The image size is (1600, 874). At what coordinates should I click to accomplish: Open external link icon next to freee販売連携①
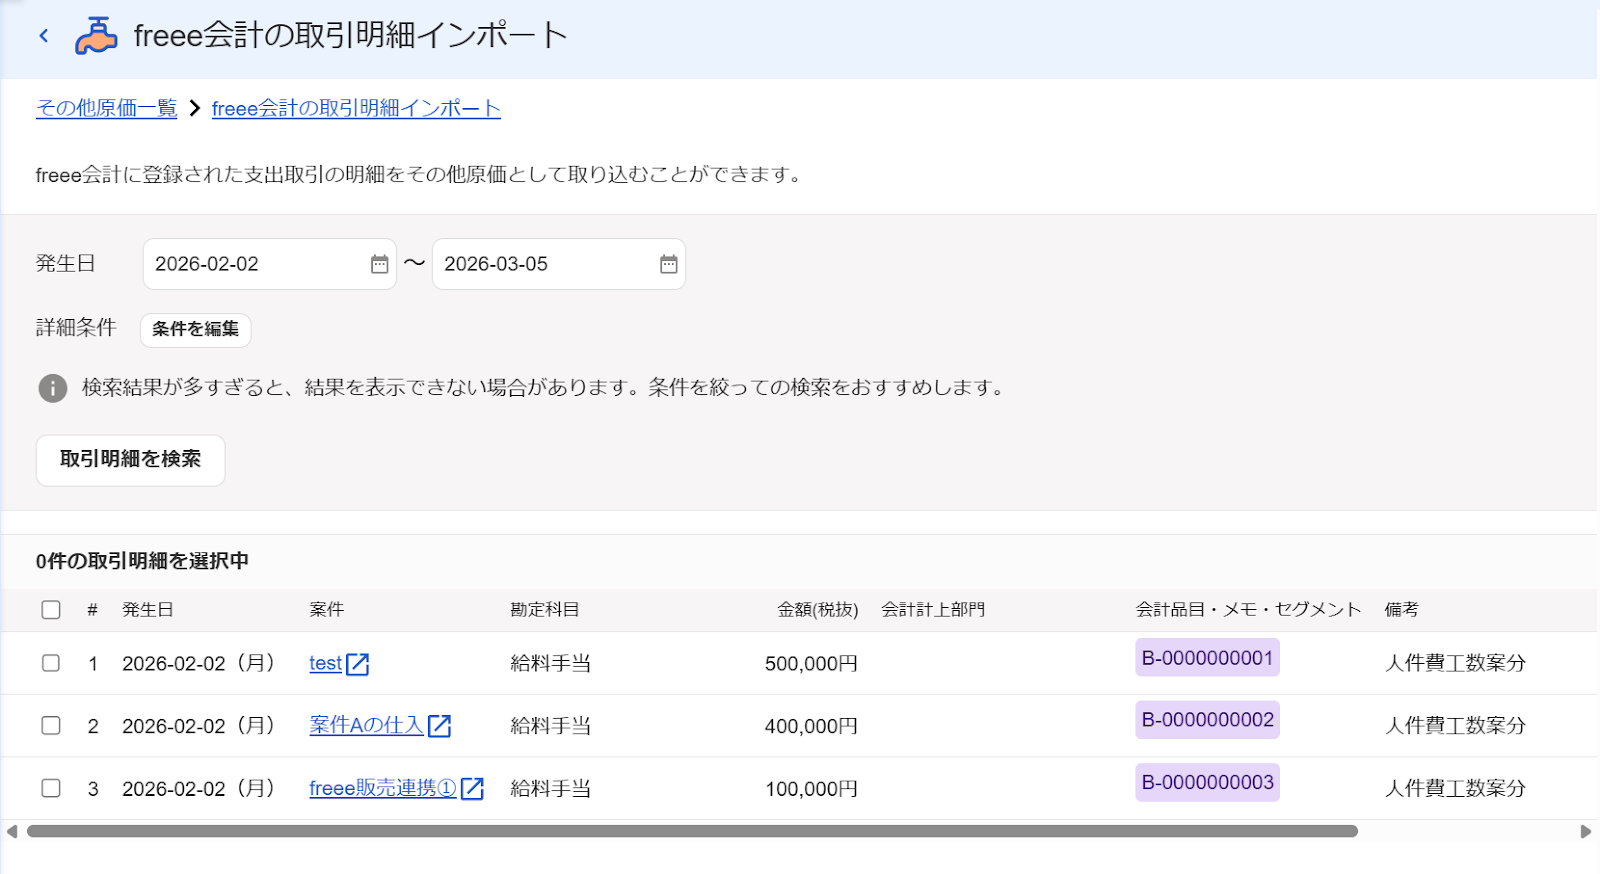coord(472,789)
